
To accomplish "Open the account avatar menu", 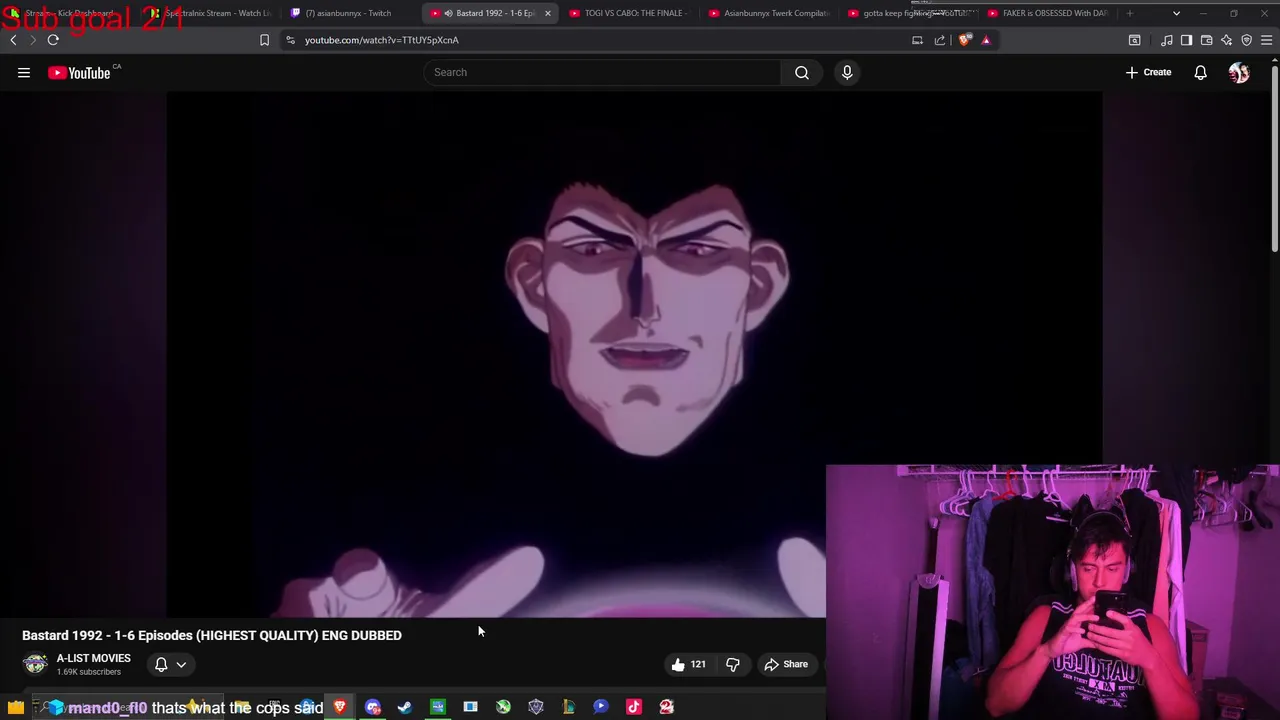I will [1239, 72].
